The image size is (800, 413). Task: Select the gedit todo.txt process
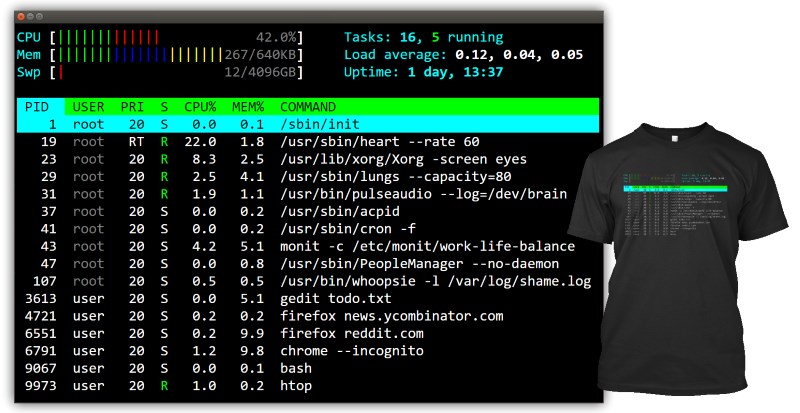pos(308,298)
